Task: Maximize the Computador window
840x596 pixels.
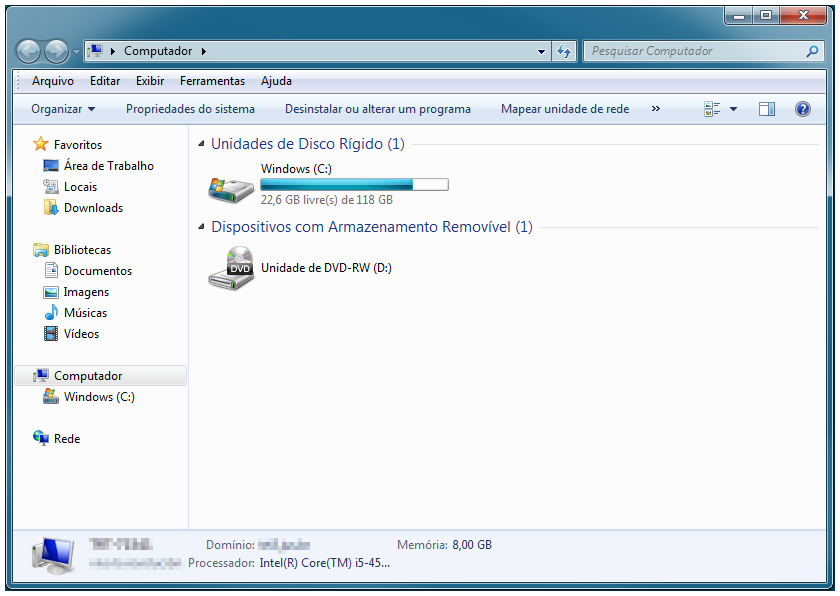Action: 766,16
